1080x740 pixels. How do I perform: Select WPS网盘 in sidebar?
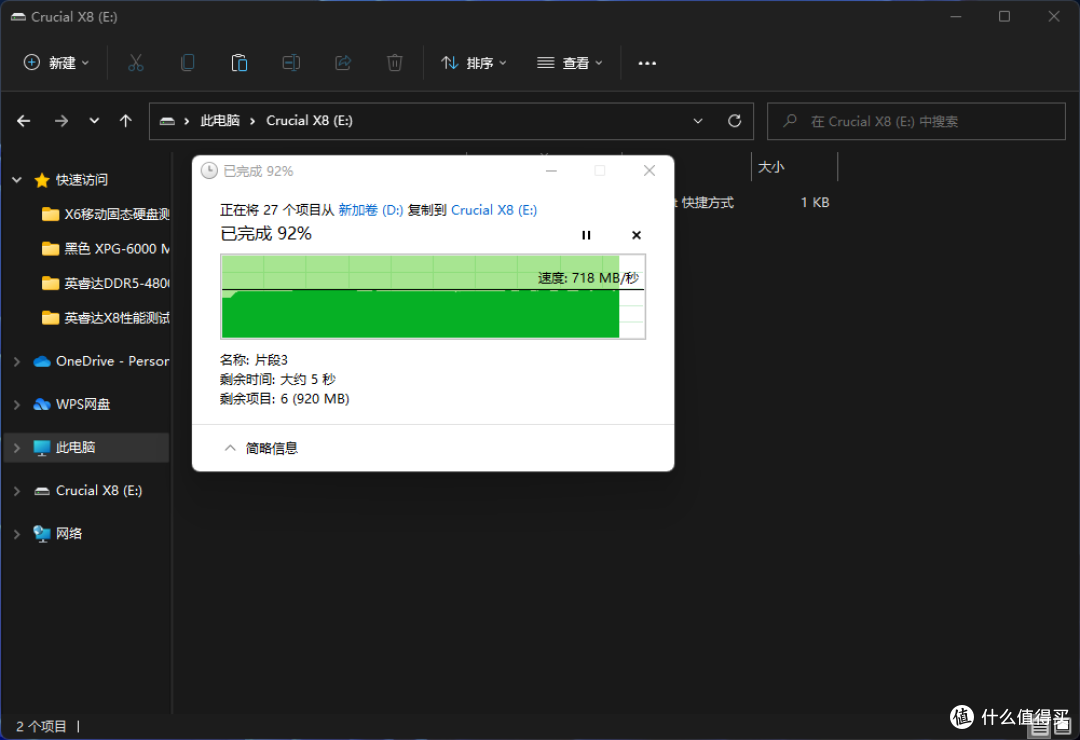72,404
